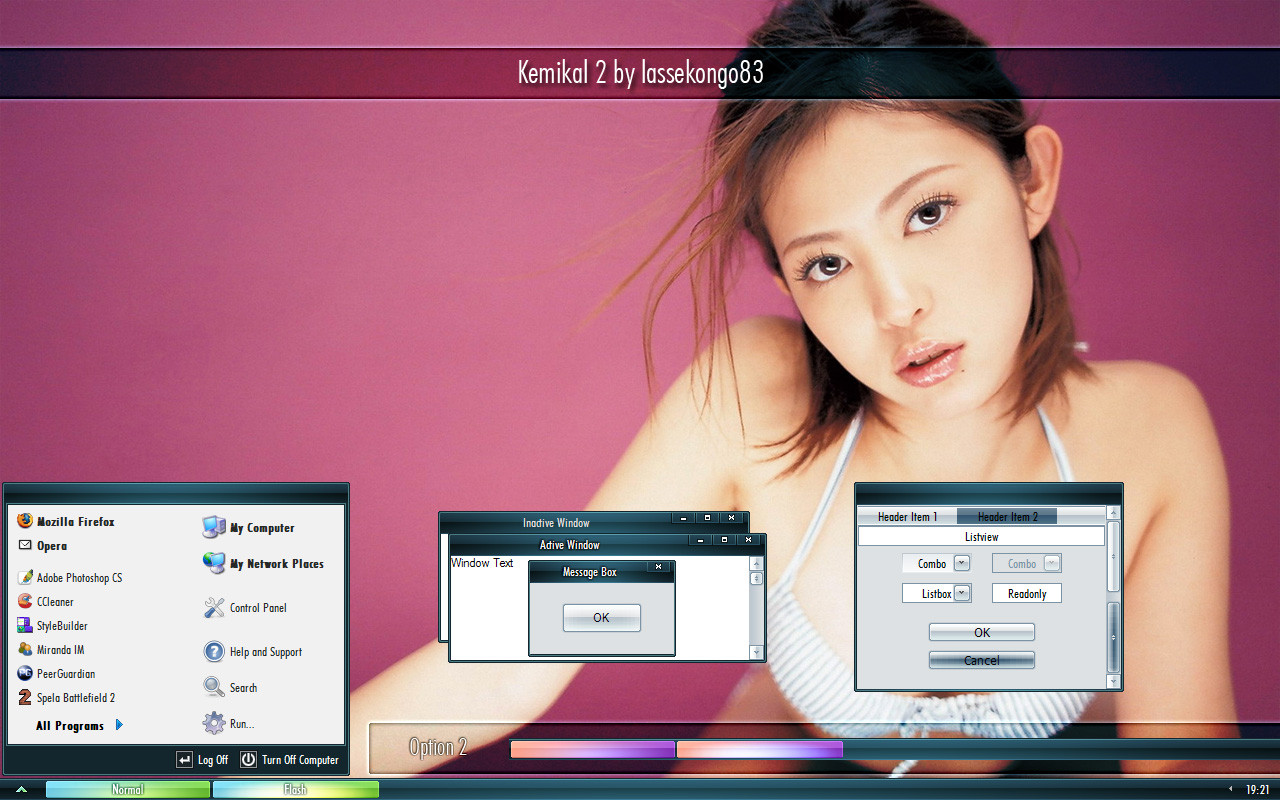This screenshot has width=1280, height=800.
Task: Click Log Off
Action: [202, 760]
